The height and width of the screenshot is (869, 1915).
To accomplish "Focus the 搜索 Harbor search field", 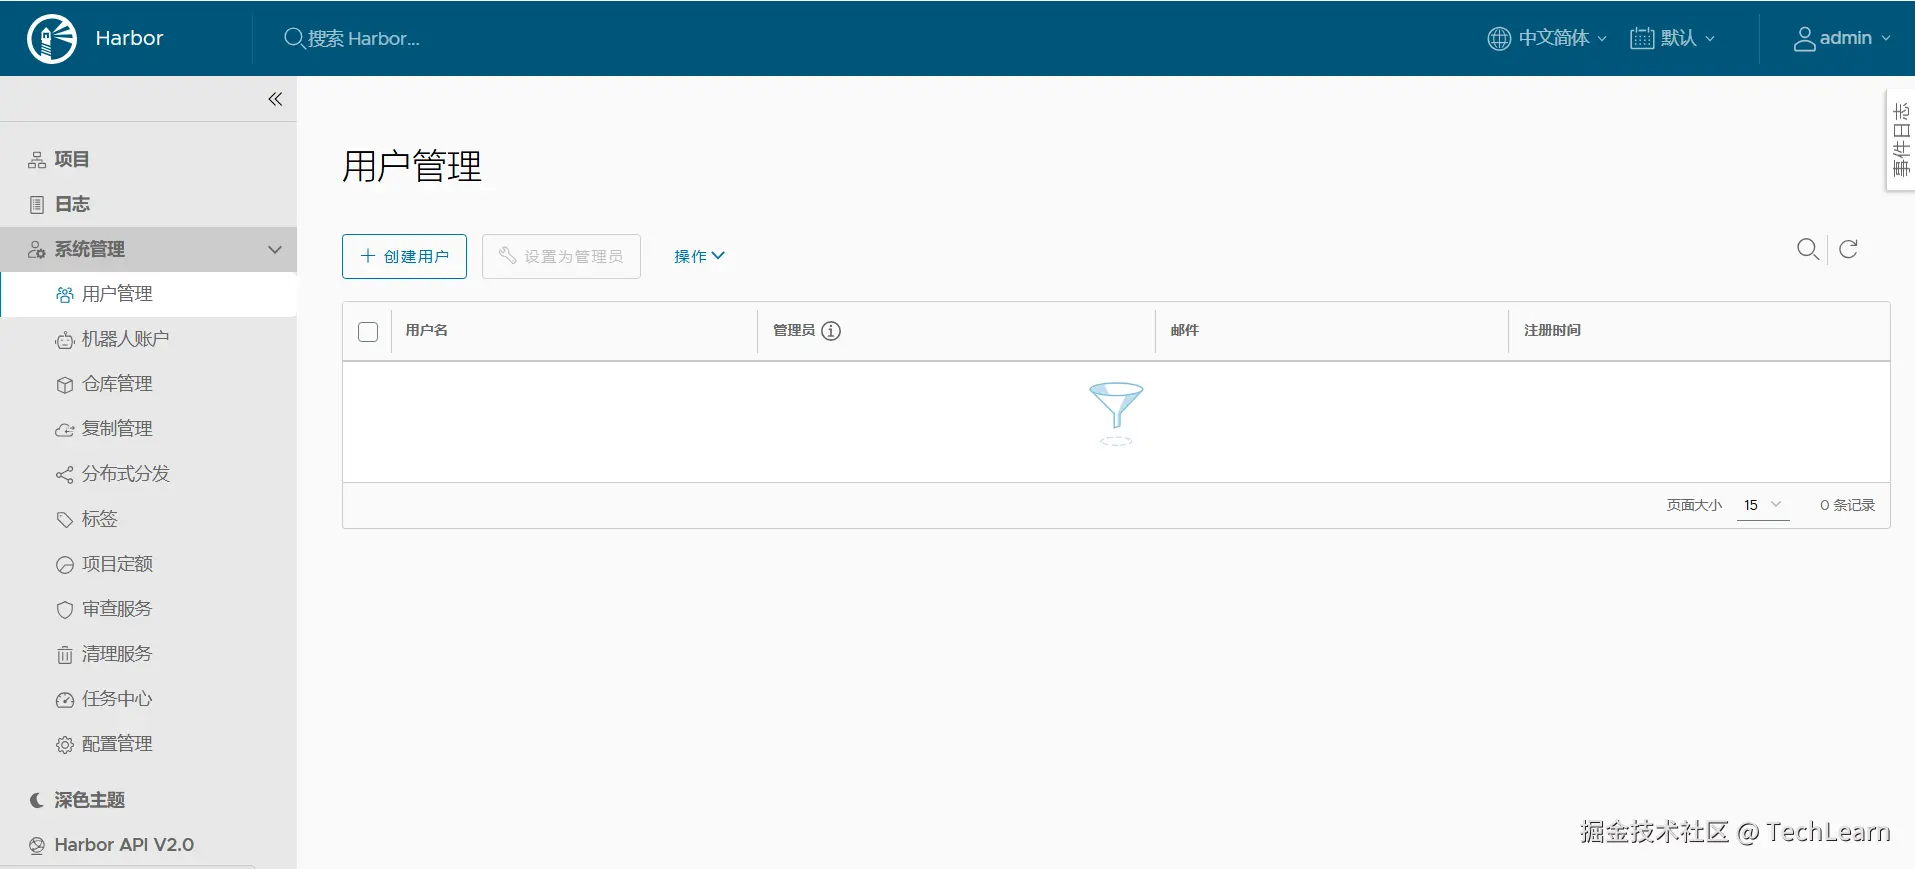I will pos(363,38).
